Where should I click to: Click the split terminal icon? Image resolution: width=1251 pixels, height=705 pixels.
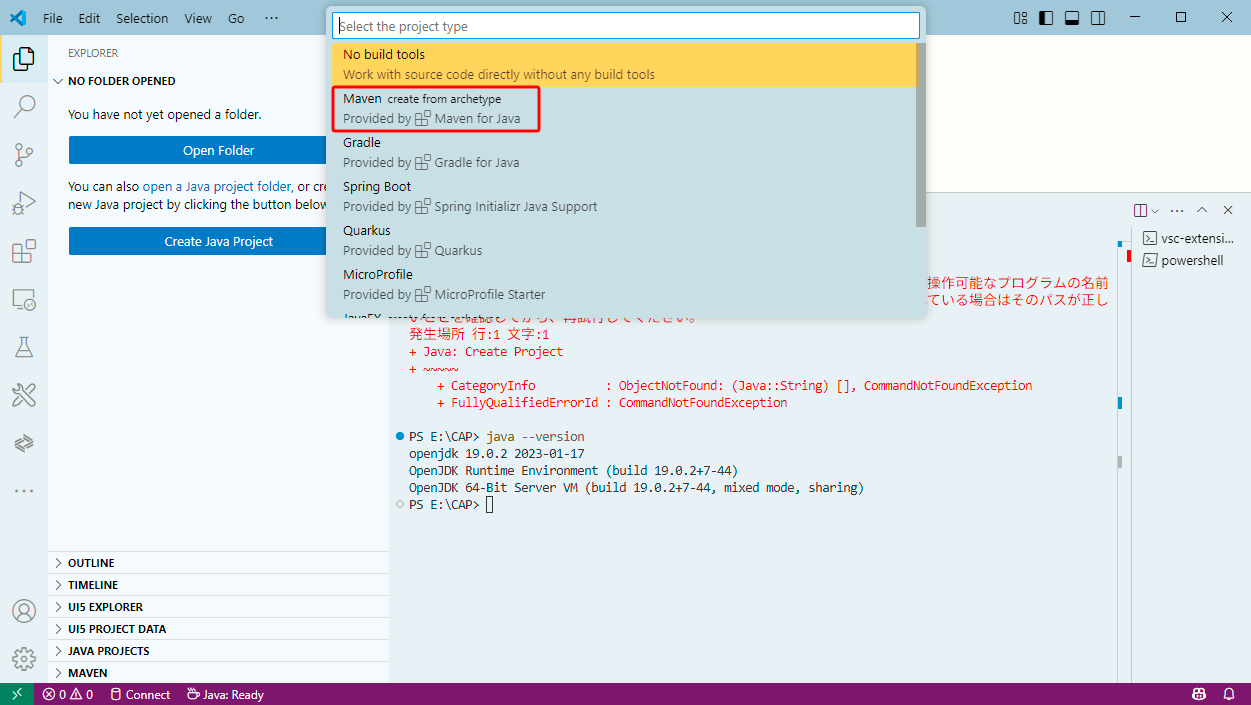click(1140, 210)
